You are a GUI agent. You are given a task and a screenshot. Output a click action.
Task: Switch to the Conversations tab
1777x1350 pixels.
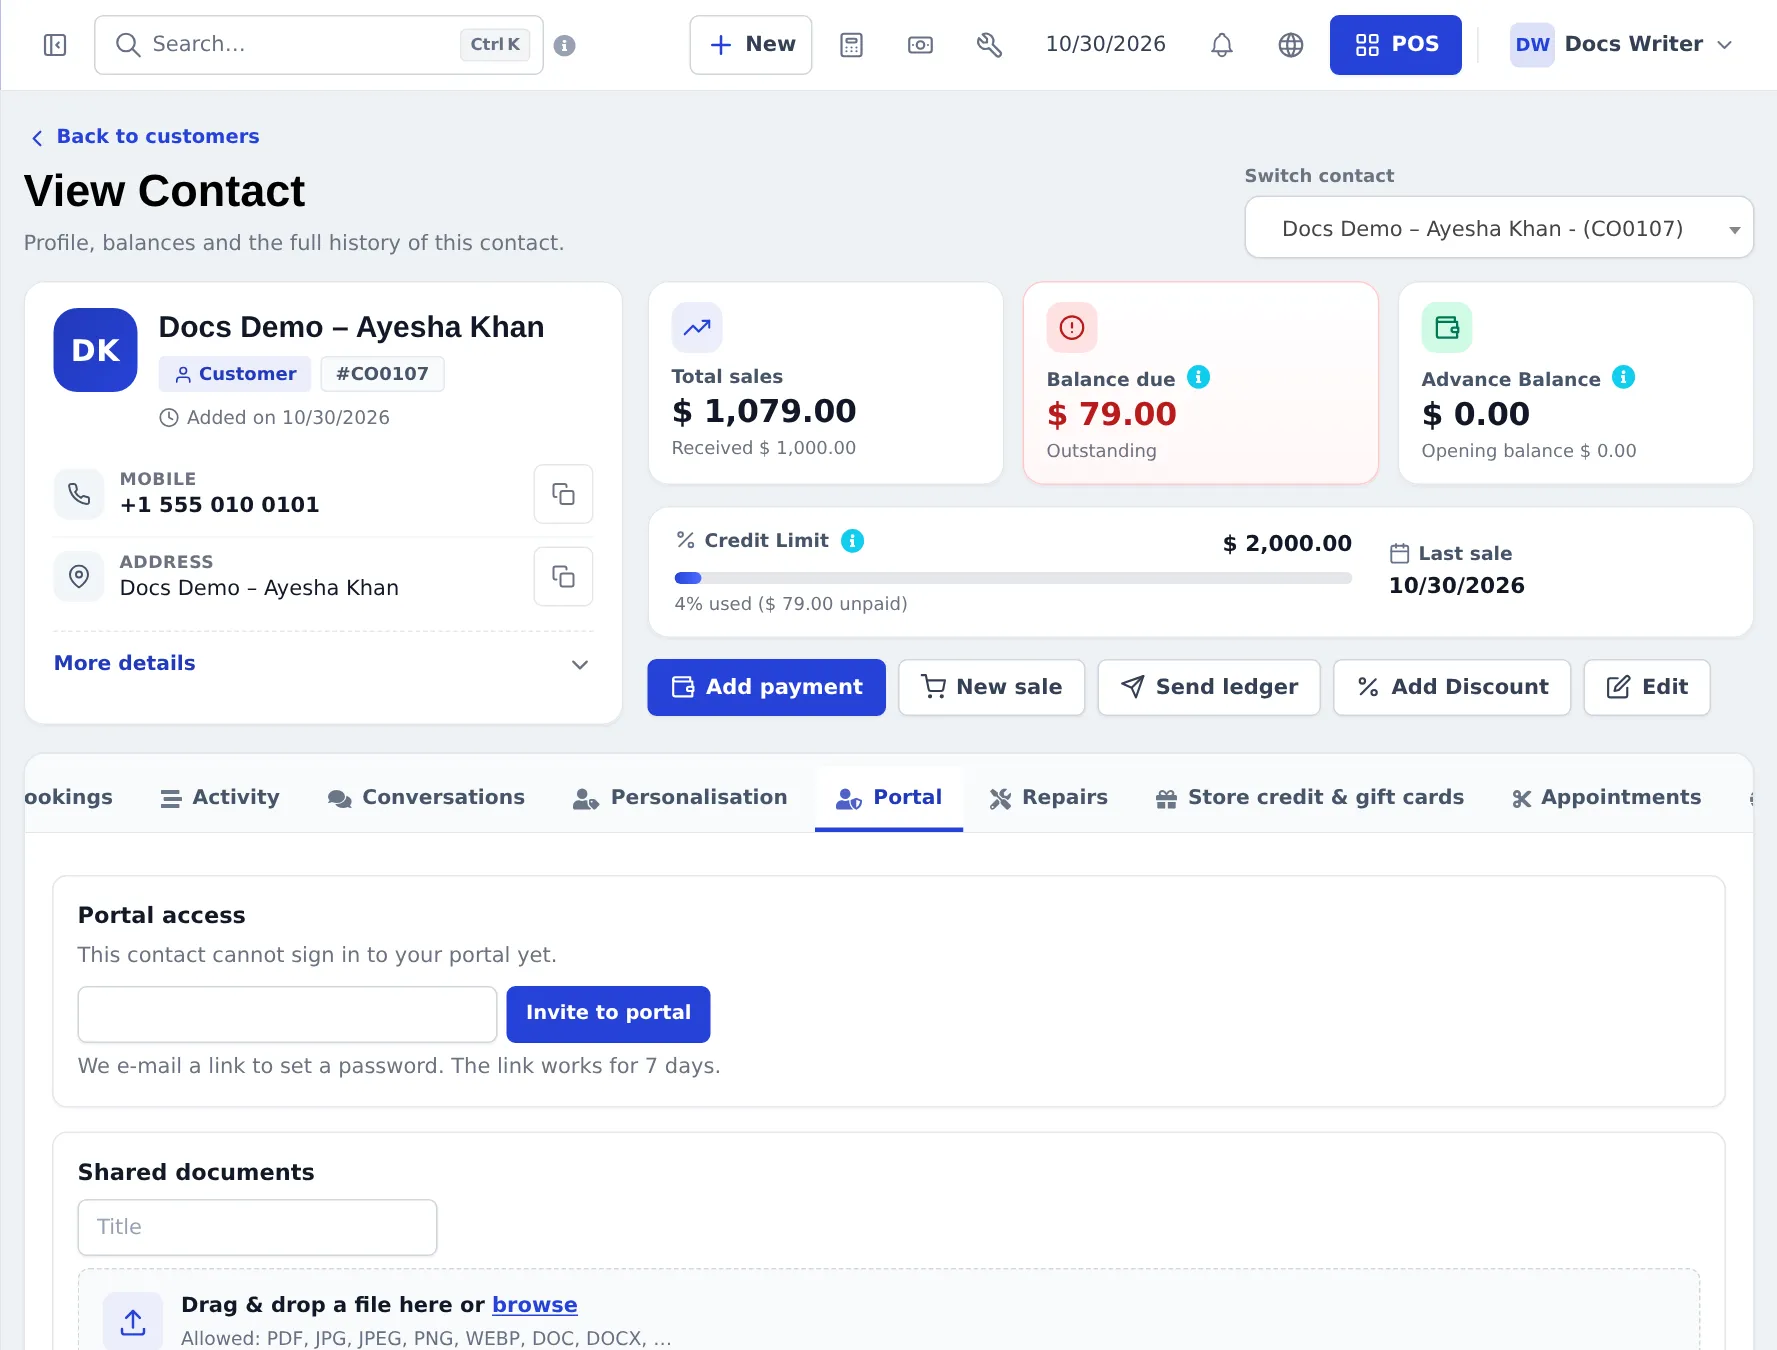426,798
